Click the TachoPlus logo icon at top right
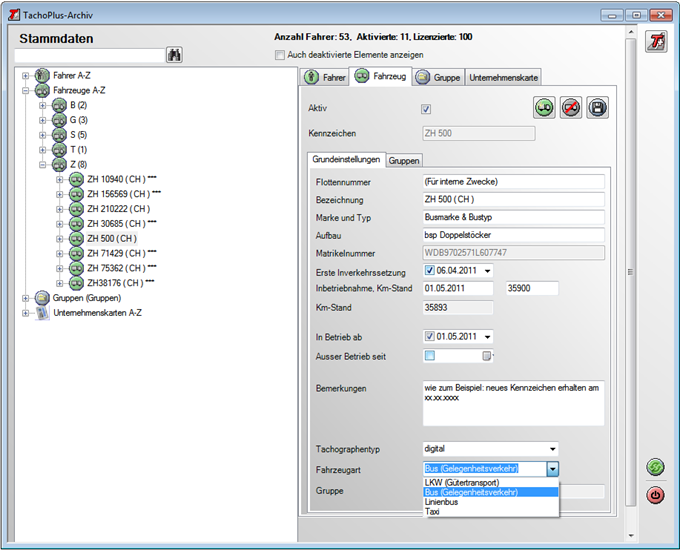 pos(655,41)
